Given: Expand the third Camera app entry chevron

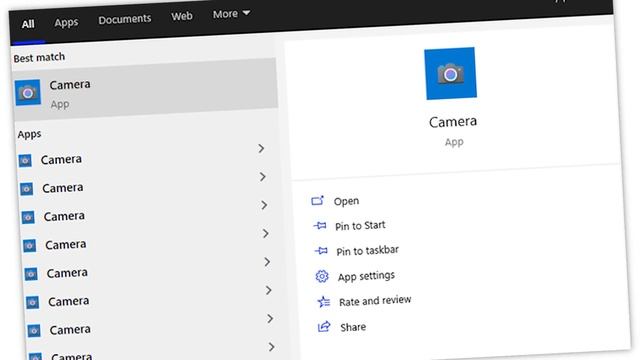Looking at the screenshot, I should 264,205.
